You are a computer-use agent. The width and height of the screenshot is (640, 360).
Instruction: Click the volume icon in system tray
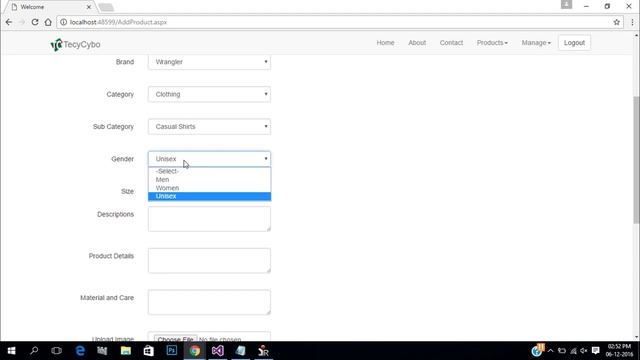[584, 351]
